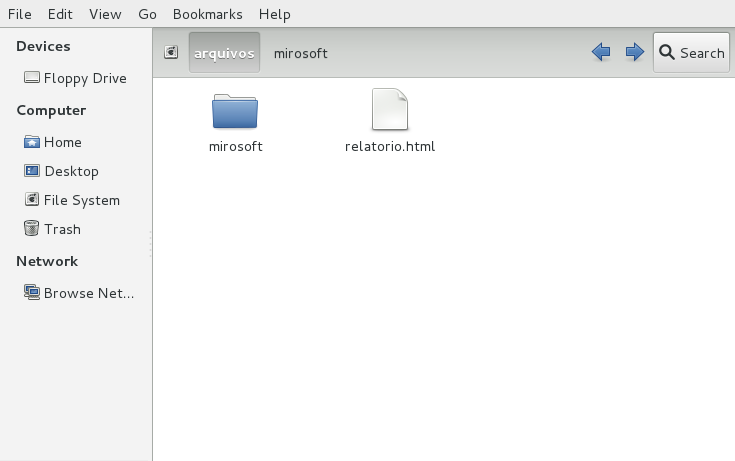
Task: Go to Home via sidebar icon
Action: [x=32, y=142]
